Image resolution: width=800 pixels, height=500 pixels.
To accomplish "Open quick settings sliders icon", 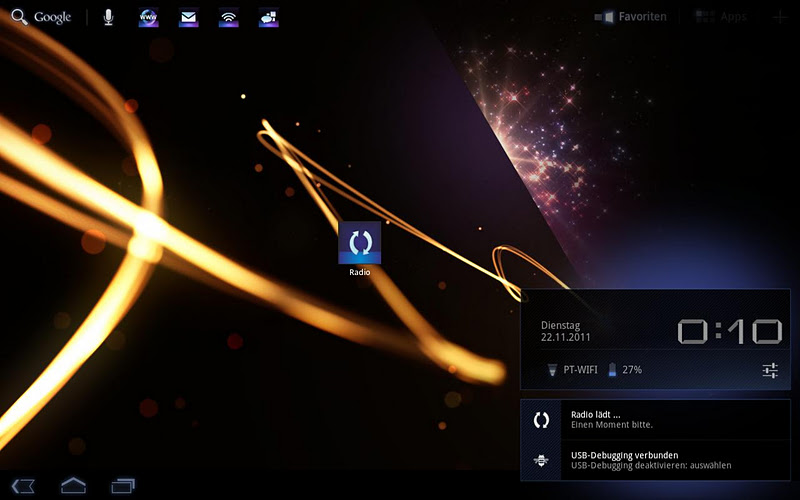I will pyautogui.click(x=770, y=370).
